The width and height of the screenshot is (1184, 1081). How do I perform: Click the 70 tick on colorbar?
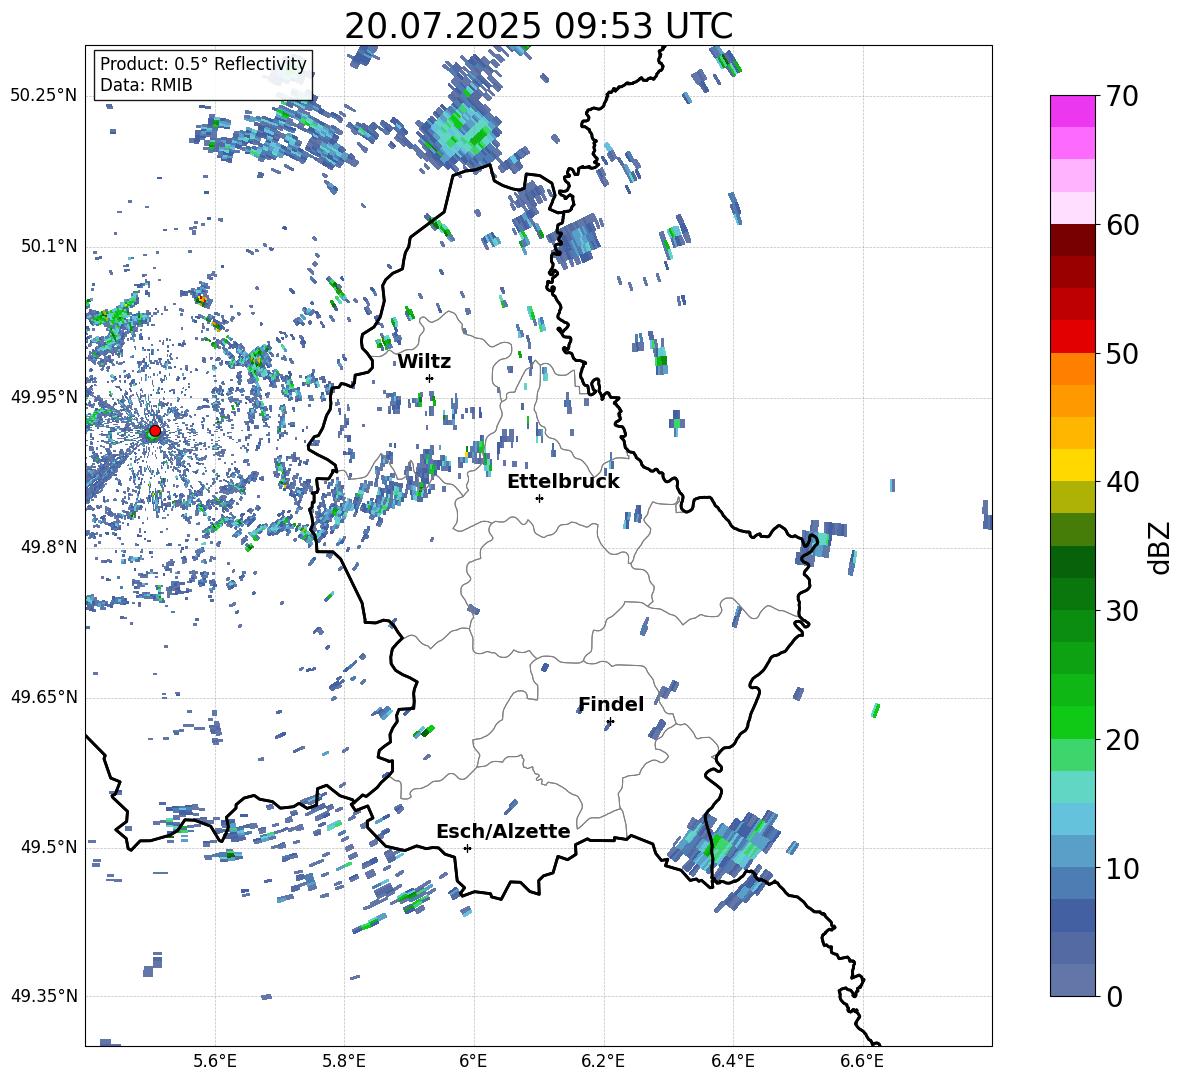pyautogui.click(x=1122, y=96)
